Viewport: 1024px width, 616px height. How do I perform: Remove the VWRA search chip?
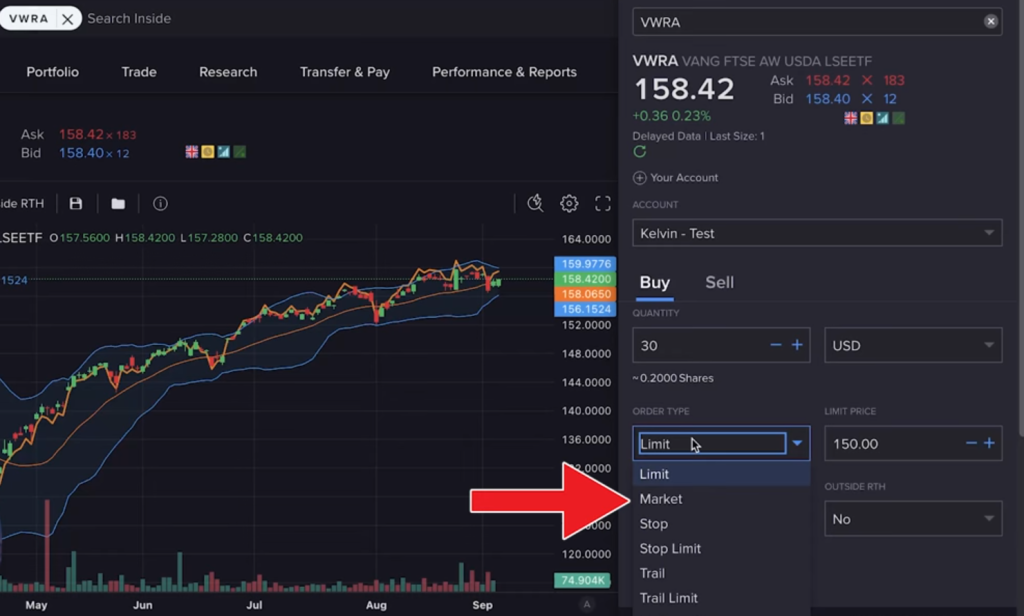pyautogui.click(x=67, y=19)
